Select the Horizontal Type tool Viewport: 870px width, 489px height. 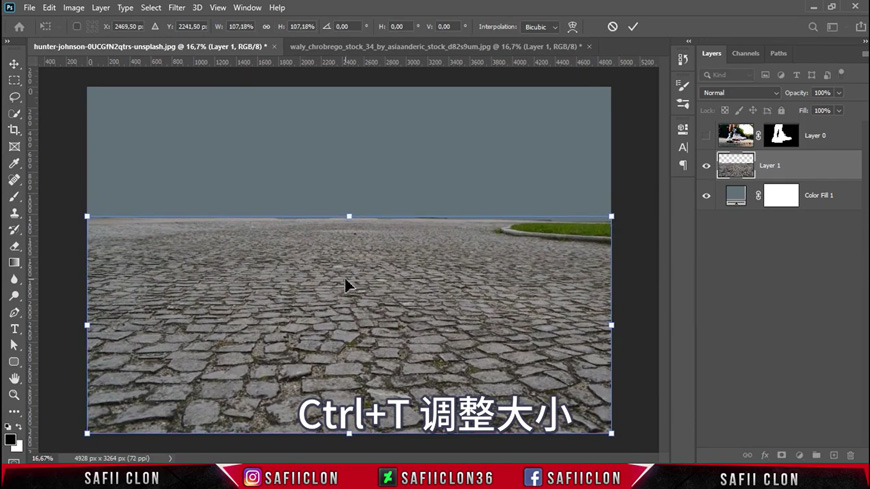pos(14,329)
